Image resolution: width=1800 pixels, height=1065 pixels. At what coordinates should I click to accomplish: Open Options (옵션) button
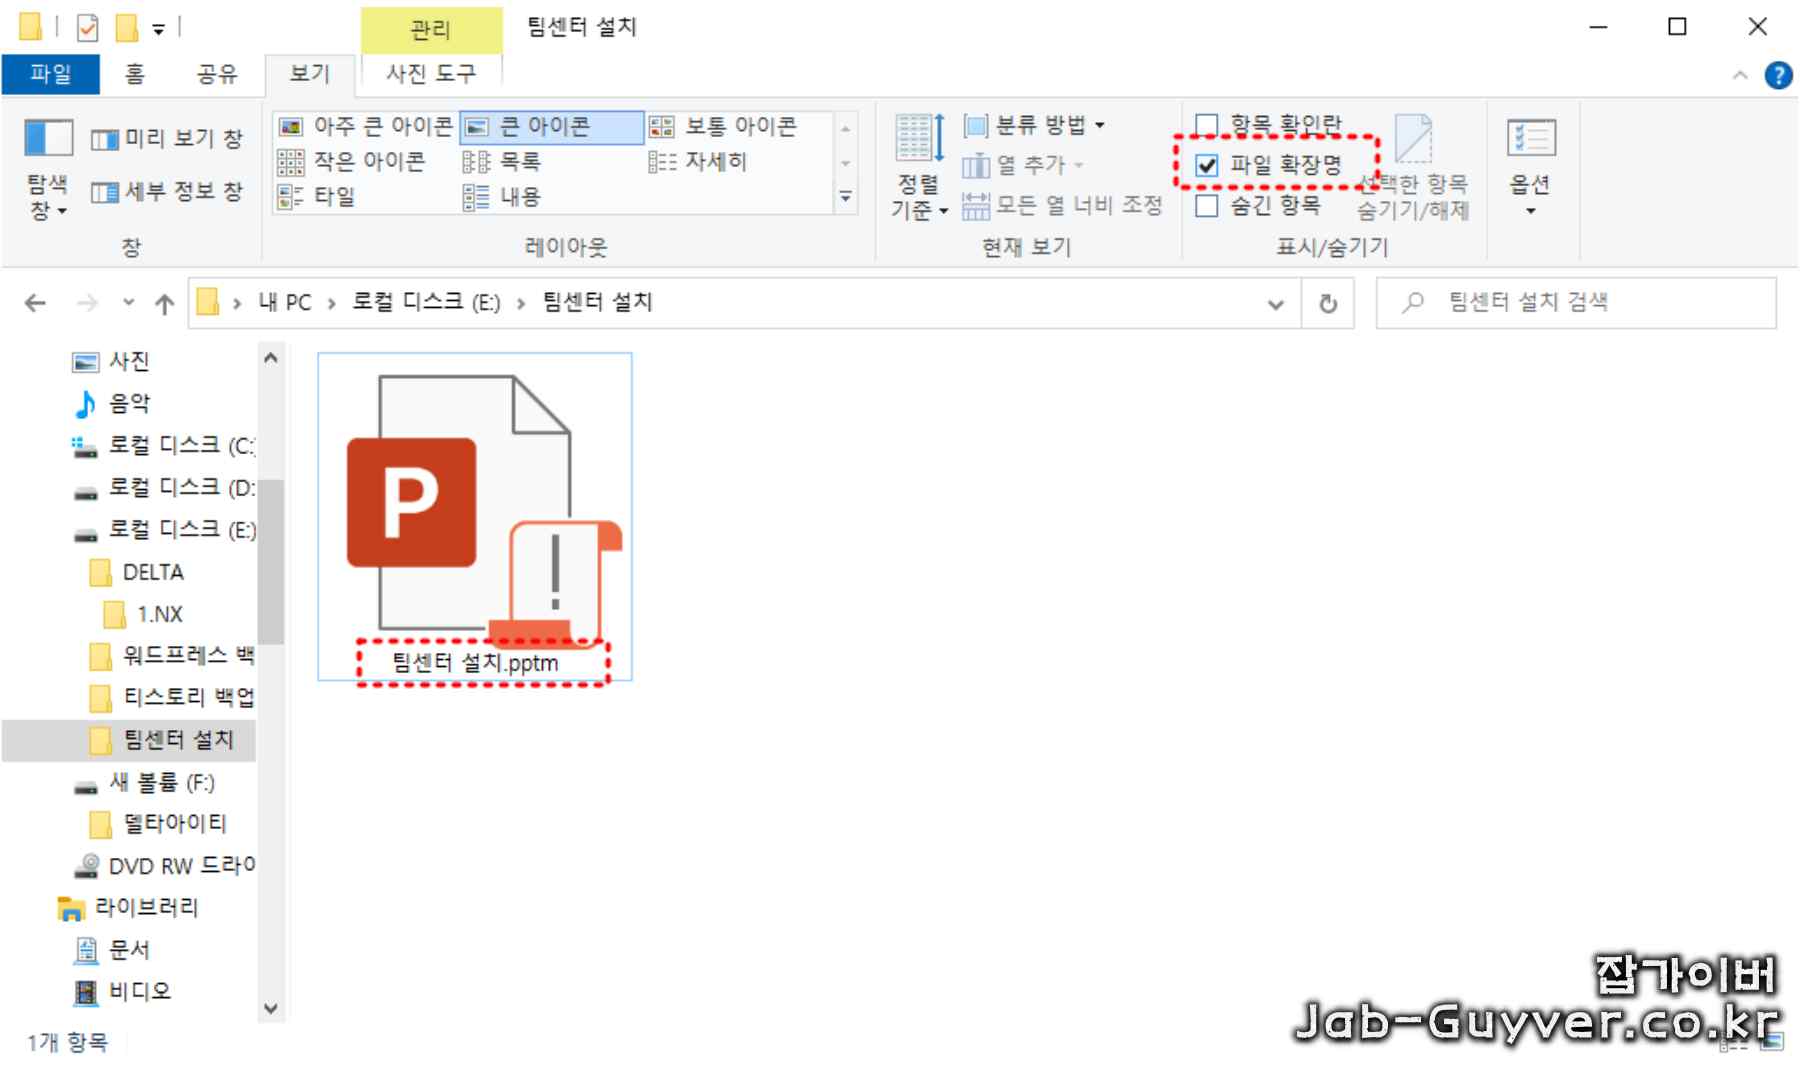click(1530, 168)
